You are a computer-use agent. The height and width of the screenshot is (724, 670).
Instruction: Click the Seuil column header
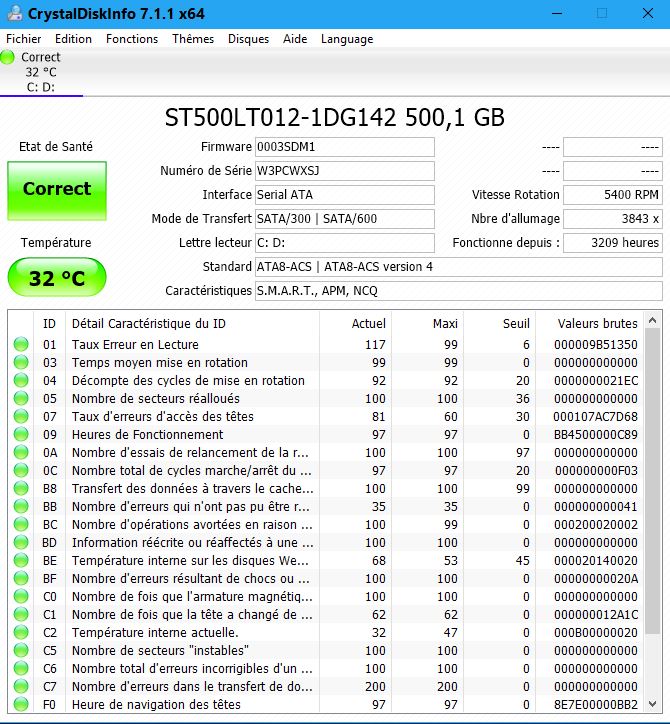click(500, 324)
